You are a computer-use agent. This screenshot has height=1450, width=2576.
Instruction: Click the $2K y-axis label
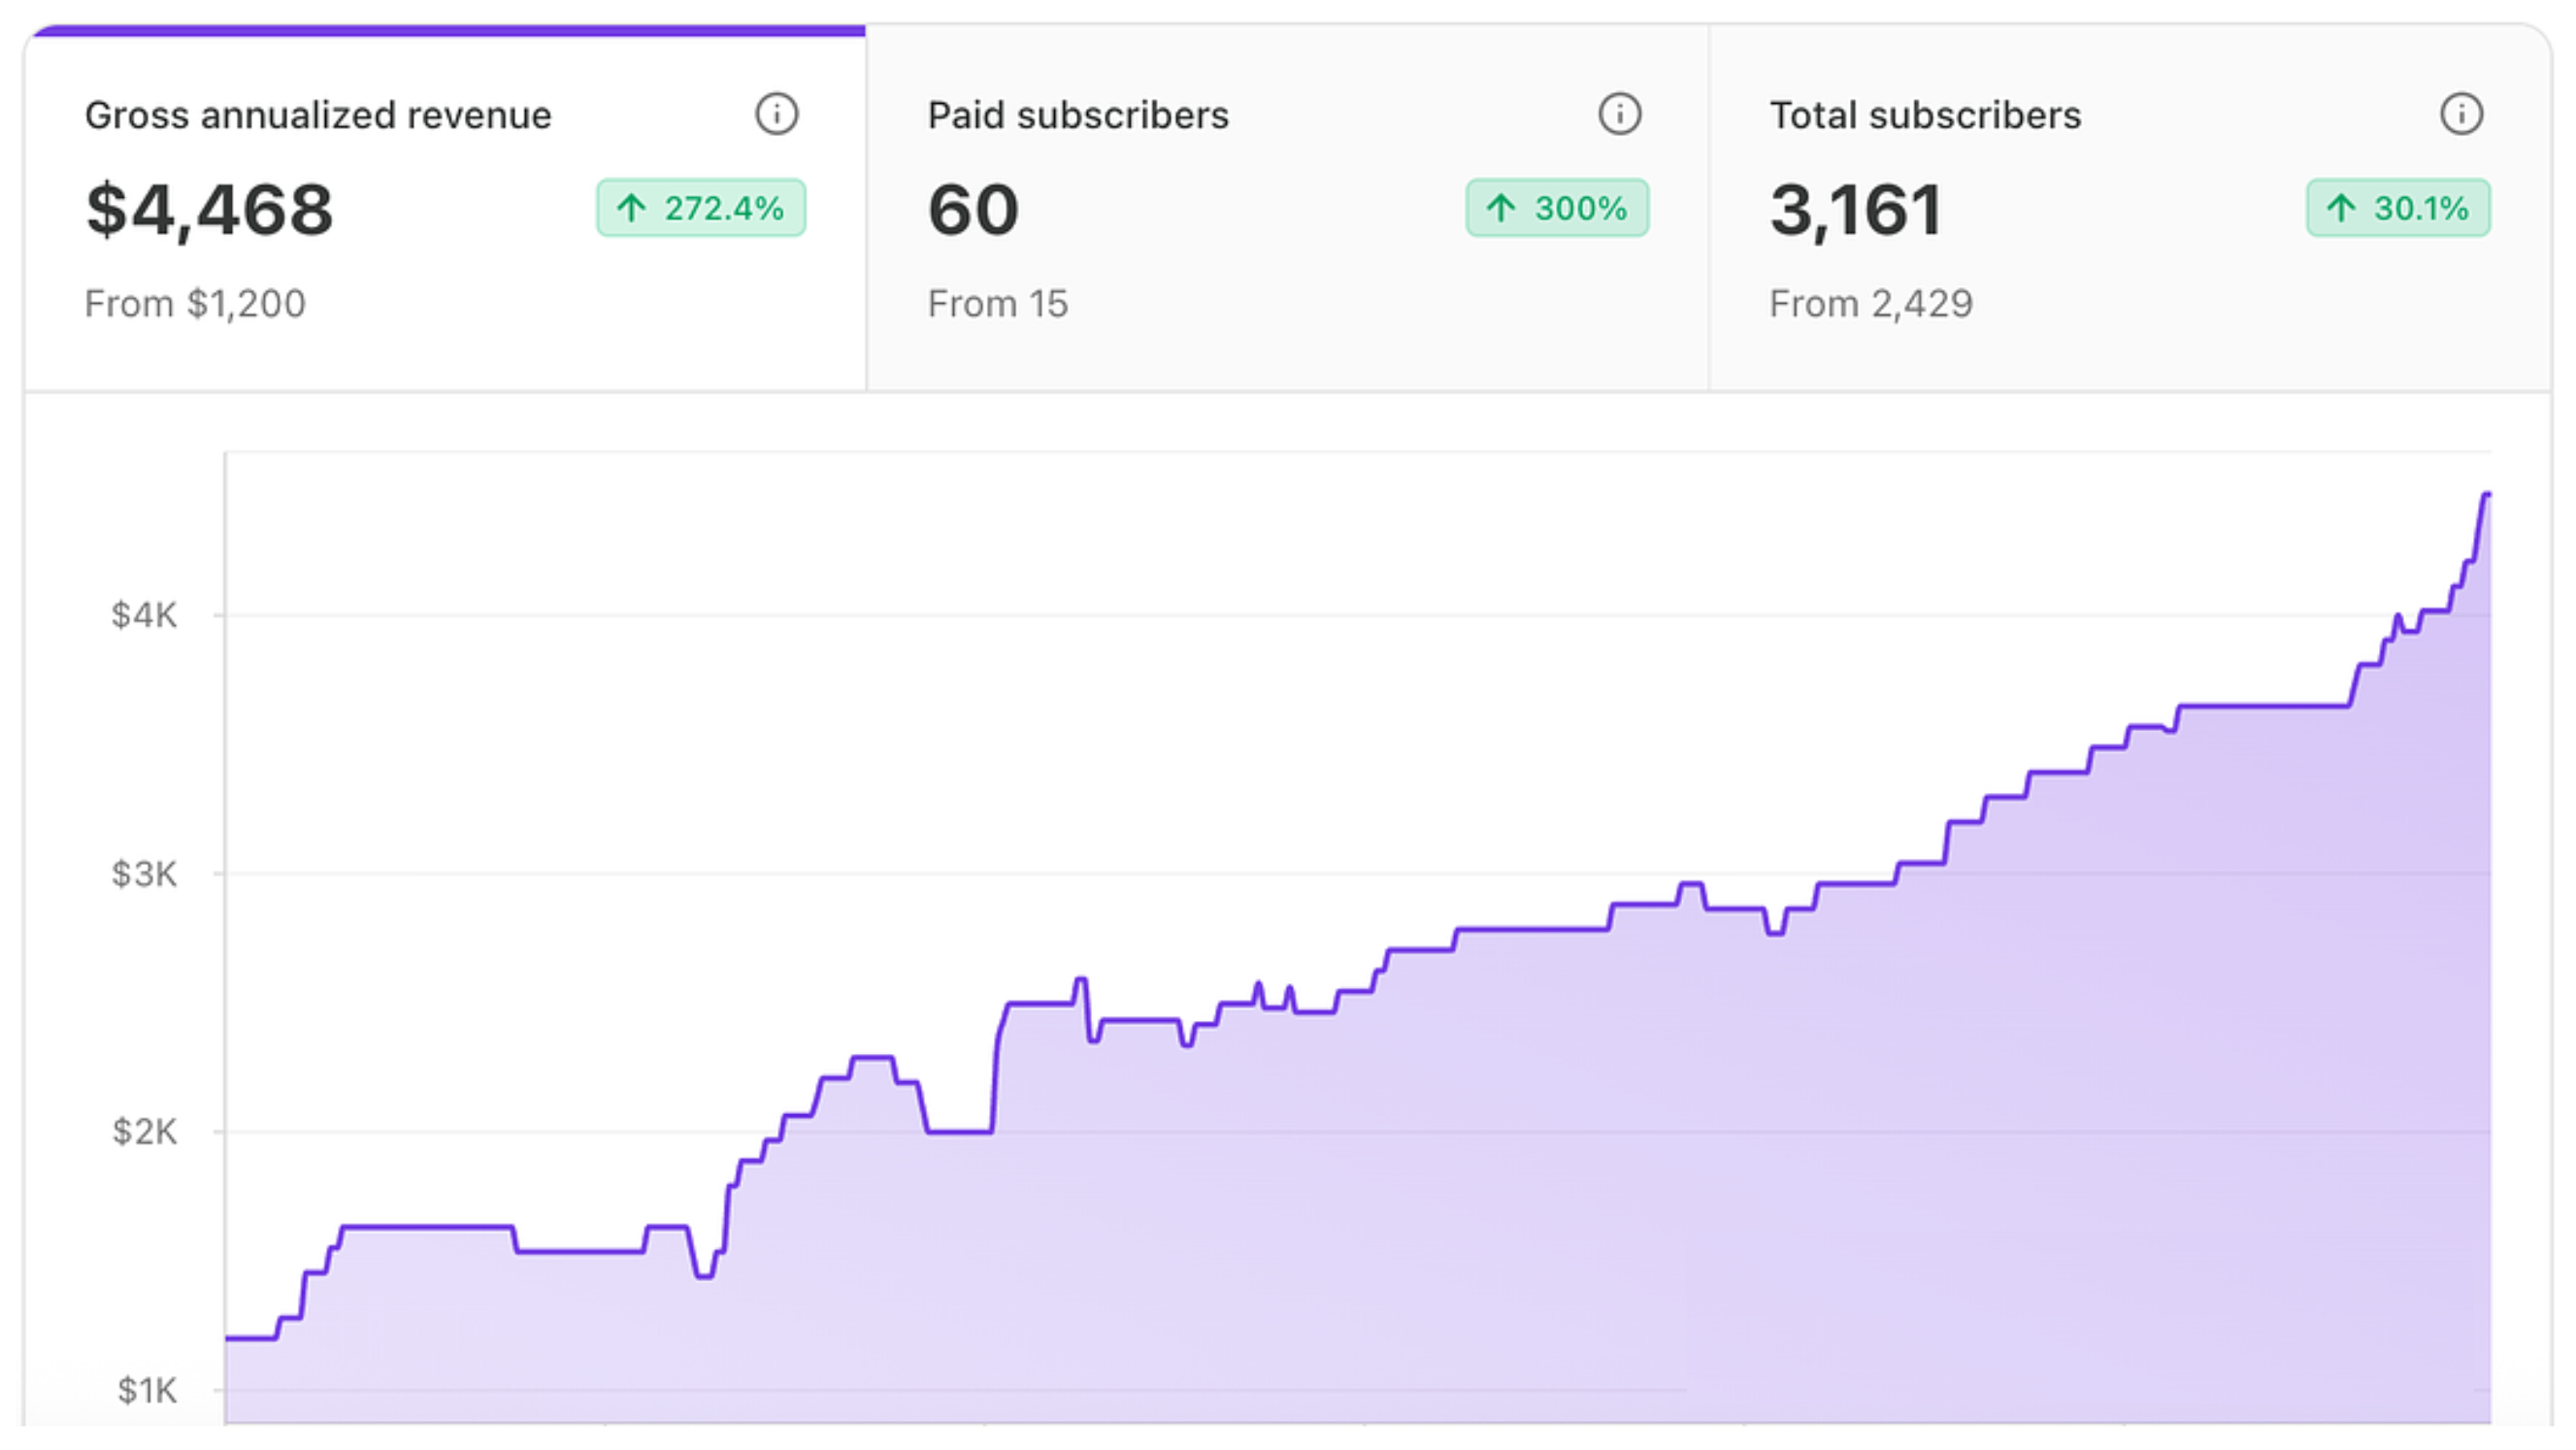pos(144,1132)
